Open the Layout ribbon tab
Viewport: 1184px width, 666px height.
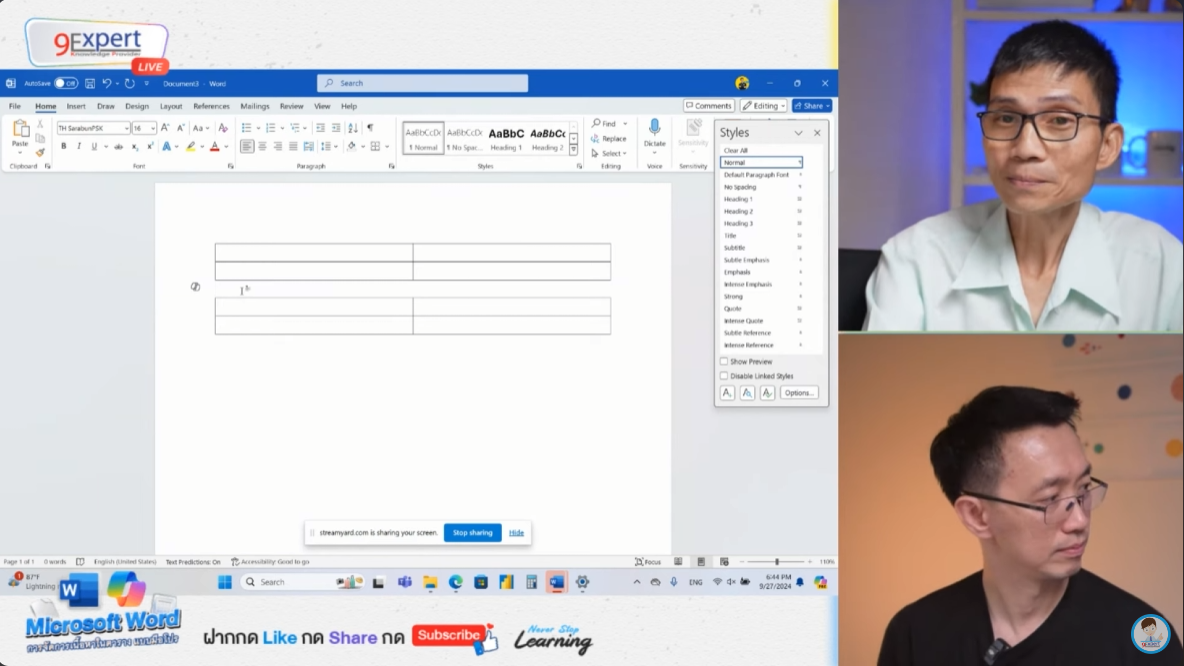pyautogui.click(x=171, y=106)
